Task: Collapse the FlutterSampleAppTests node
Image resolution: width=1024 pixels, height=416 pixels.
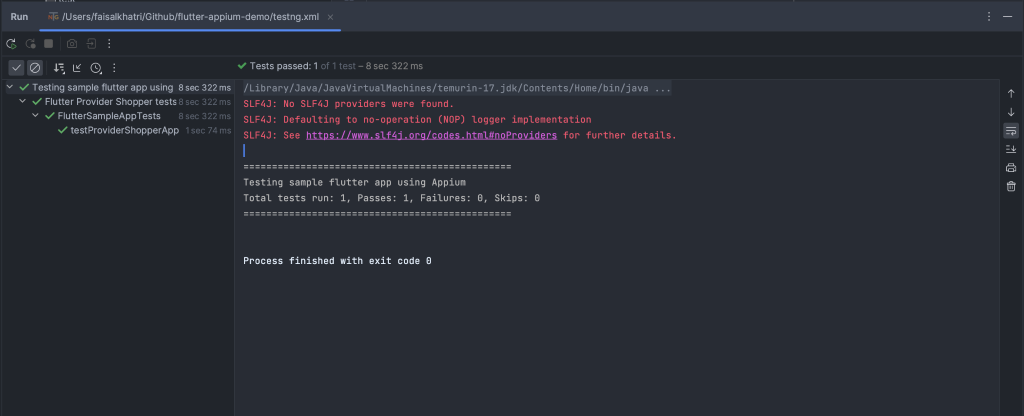Action: (x=36, y=116)
